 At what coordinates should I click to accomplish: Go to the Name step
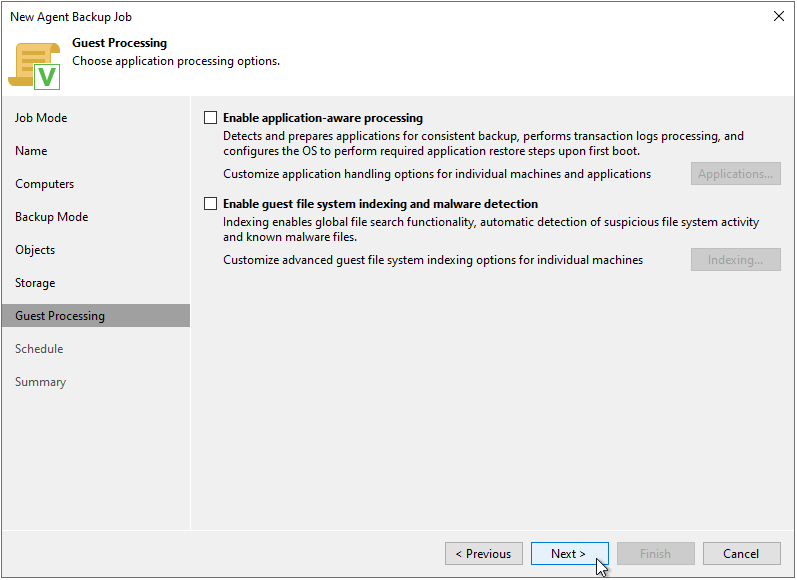click(x=31, y=151)
